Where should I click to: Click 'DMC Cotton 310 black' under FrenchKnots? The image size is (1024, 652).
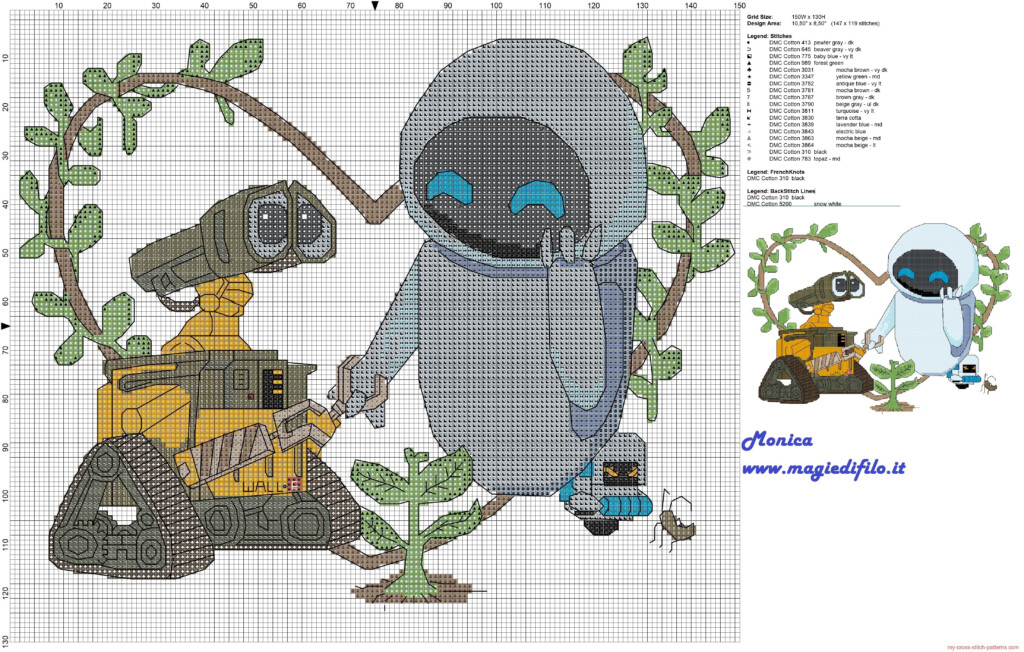776,178
